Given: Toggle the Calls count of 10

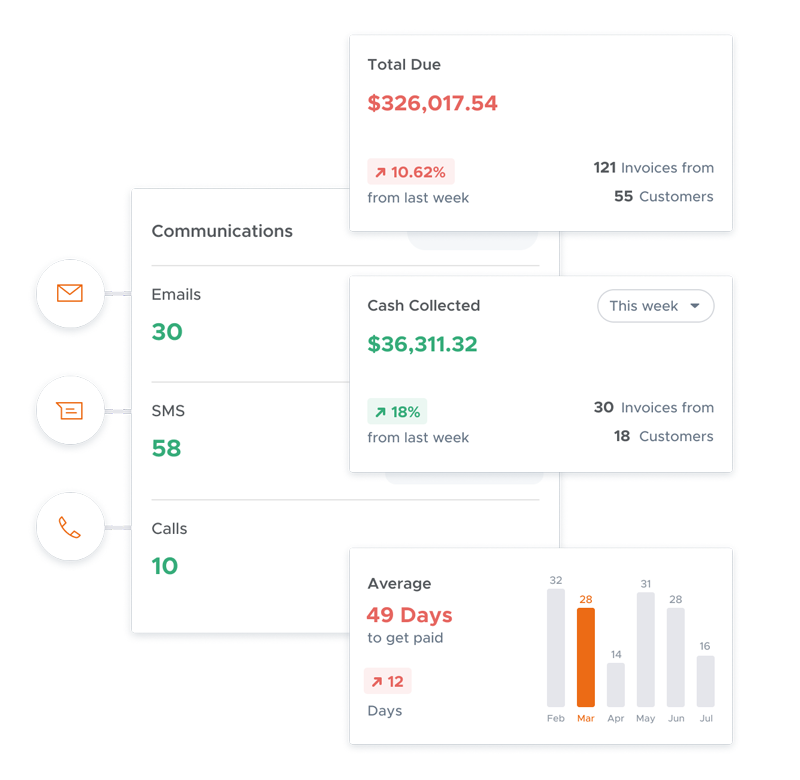Looking at the screenshot, I should (166, 565).
